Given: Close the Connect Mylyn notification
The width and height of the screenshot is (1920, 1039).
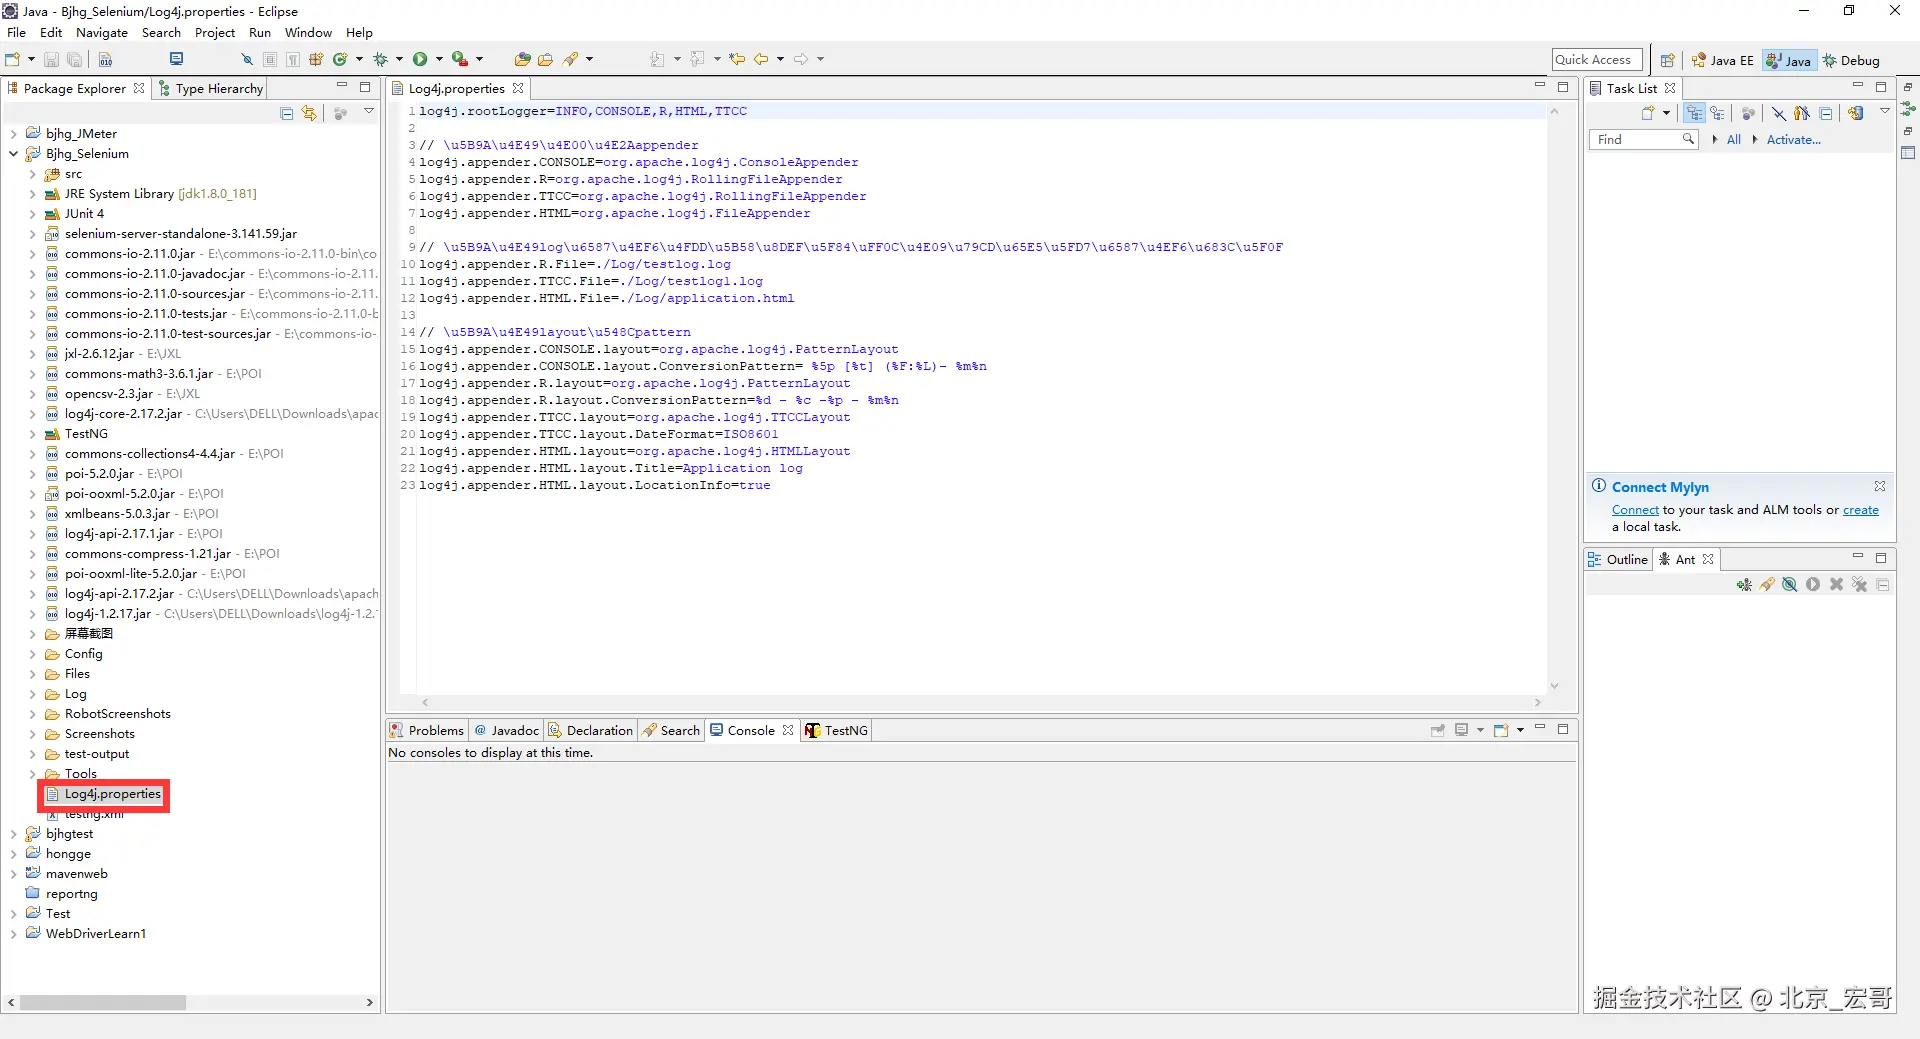Looking at the screenshot, I should pos(1880,486).
